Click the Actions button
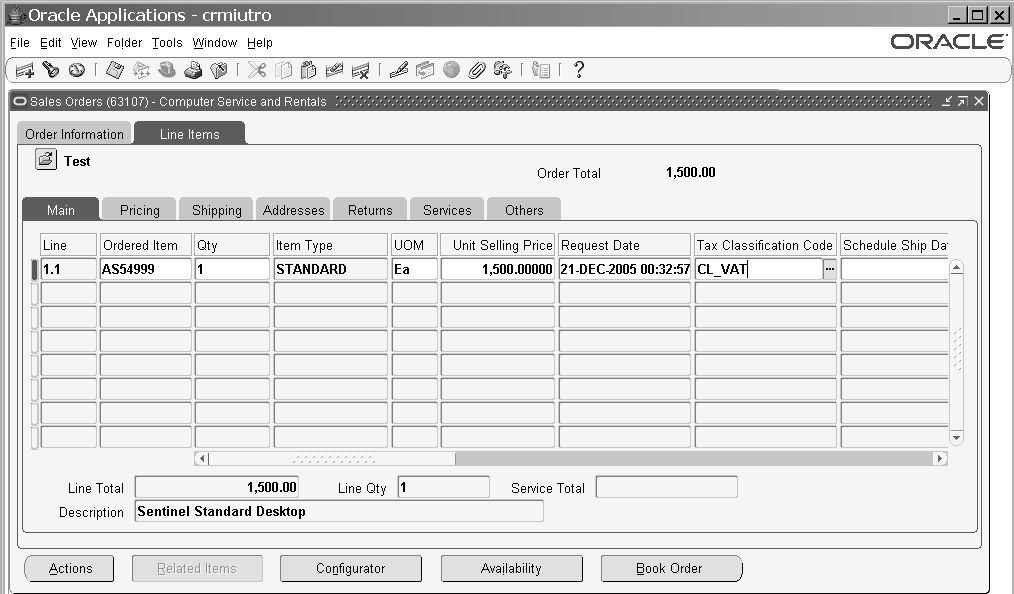The width and height of the screenshot is (1014, 594). click(x=70, y=568)
